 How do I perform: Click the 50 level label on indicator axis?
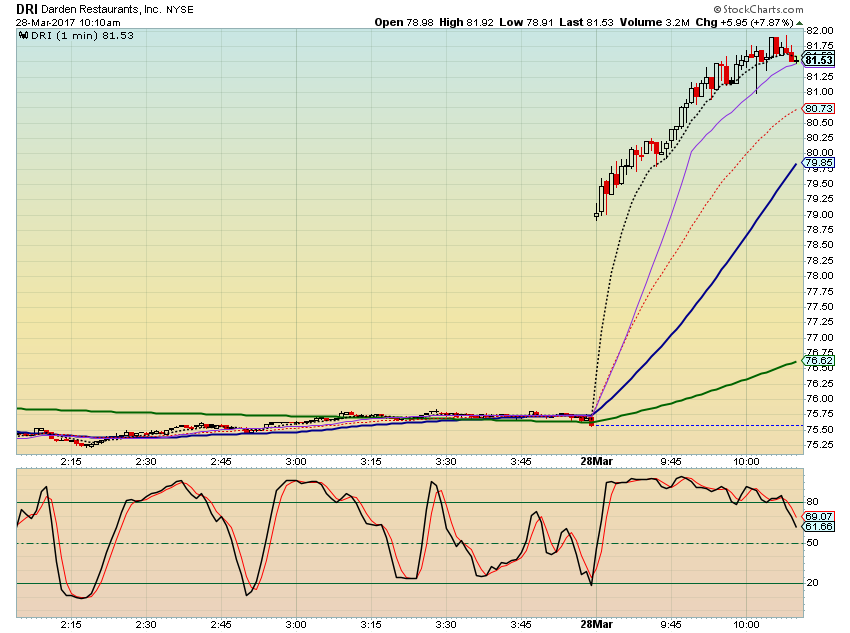(813, 542)
